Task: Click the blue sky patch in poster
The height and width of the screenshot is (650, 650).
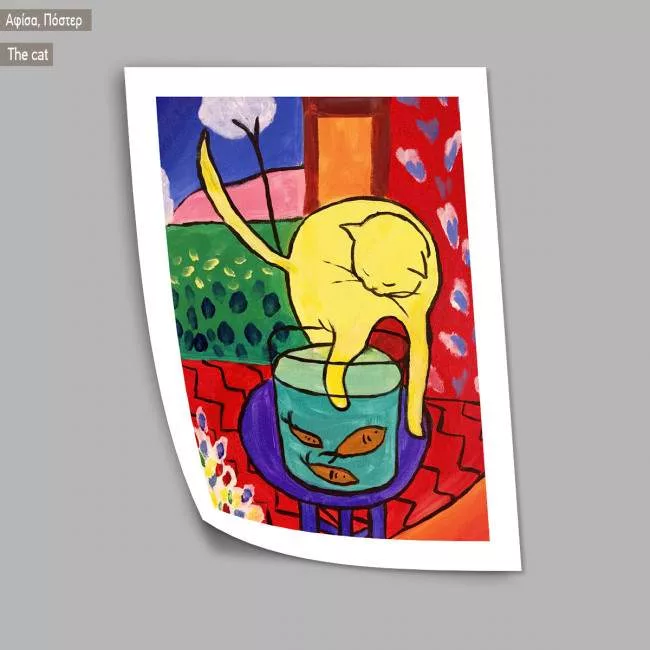Action: (x=180, y=140)
